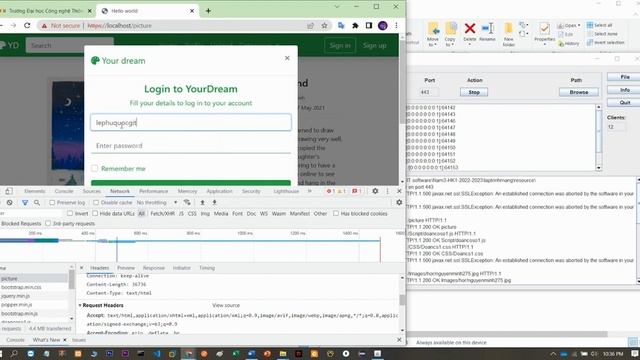Screen dimensions: 640x360
Task: Tick the 3rd-party requests checkbox
Action: (48, 223)
